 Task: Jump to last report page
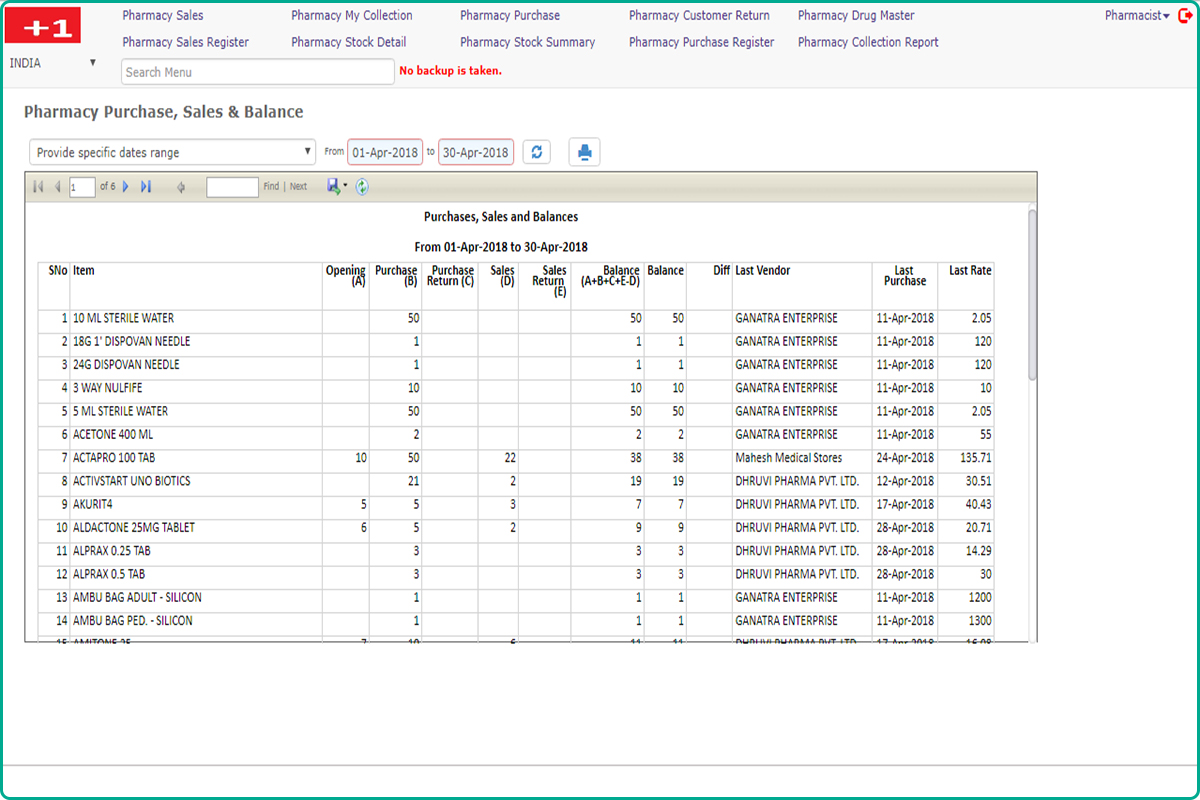146,187
